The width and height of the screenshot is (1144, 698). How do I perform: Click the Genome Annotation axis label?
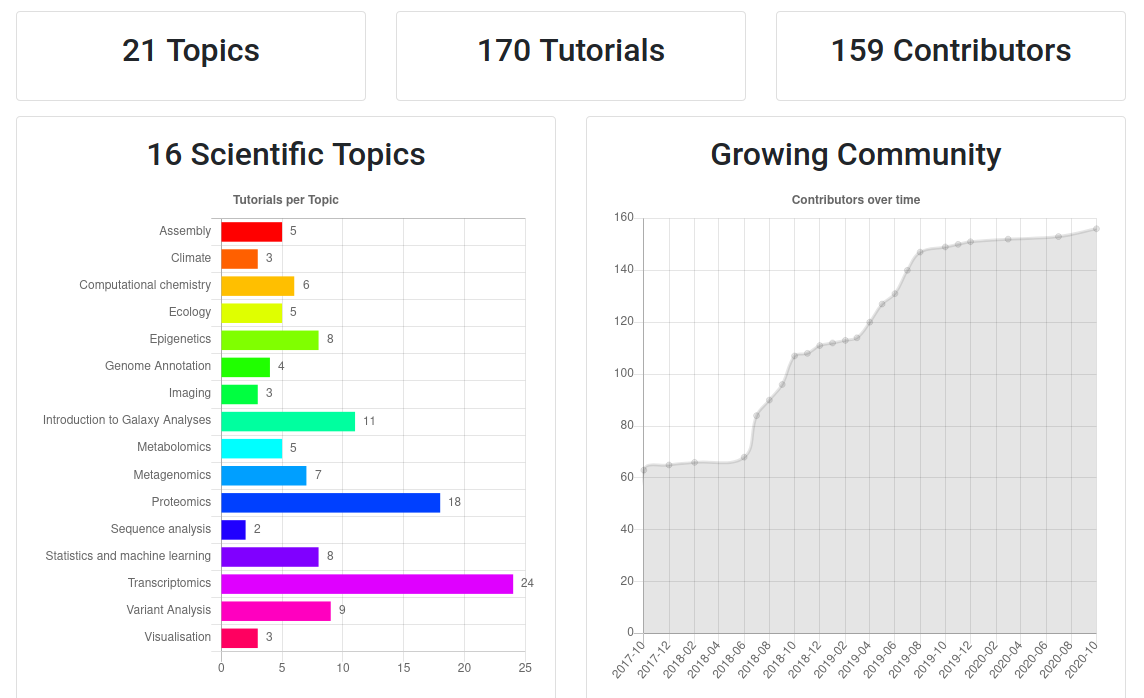[158, 366]
